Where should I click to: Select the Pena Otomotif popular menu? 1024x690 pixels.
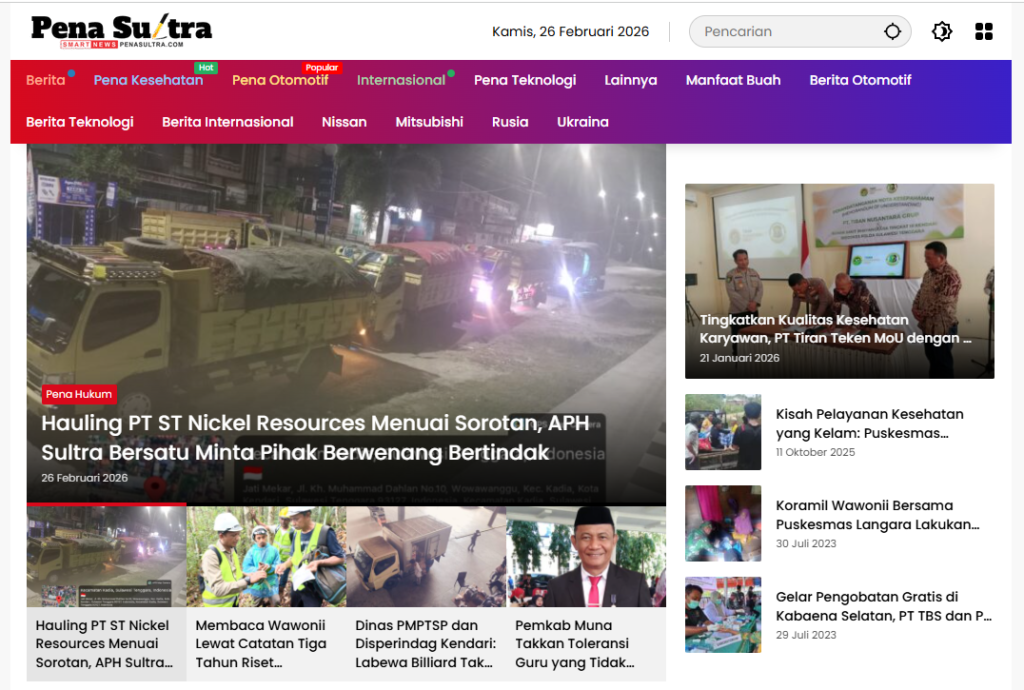(280, 80)
